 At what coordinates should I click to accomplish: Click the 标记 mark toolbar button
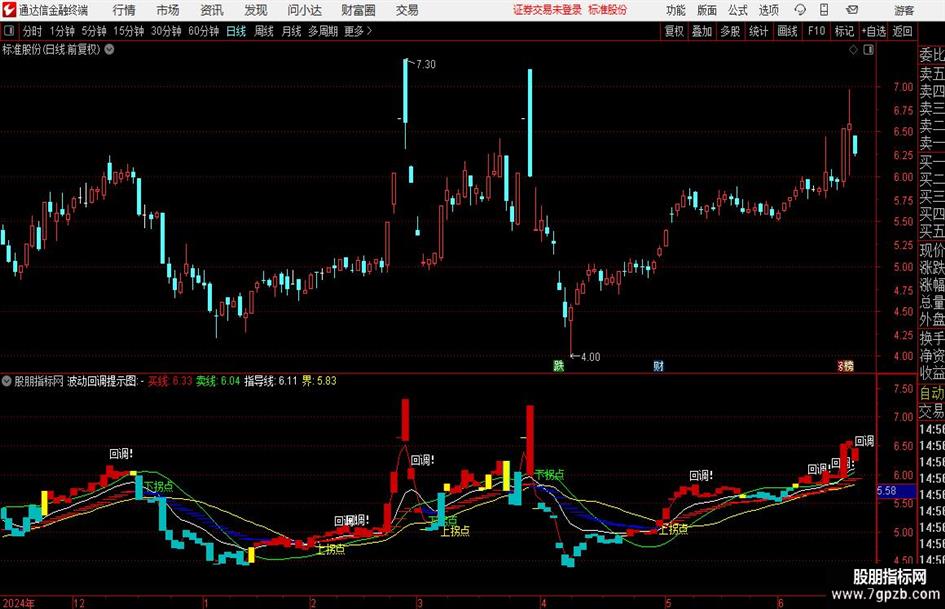[844, 31]
